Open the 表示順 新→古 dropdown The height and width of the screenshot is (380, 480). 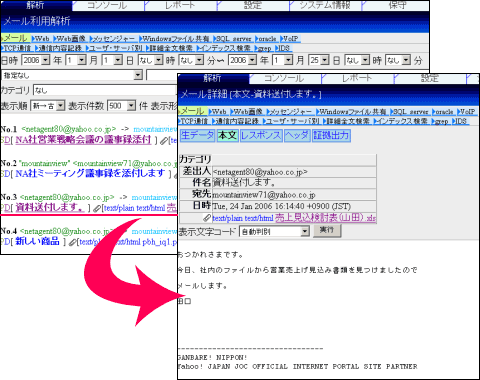coord(48,106)
